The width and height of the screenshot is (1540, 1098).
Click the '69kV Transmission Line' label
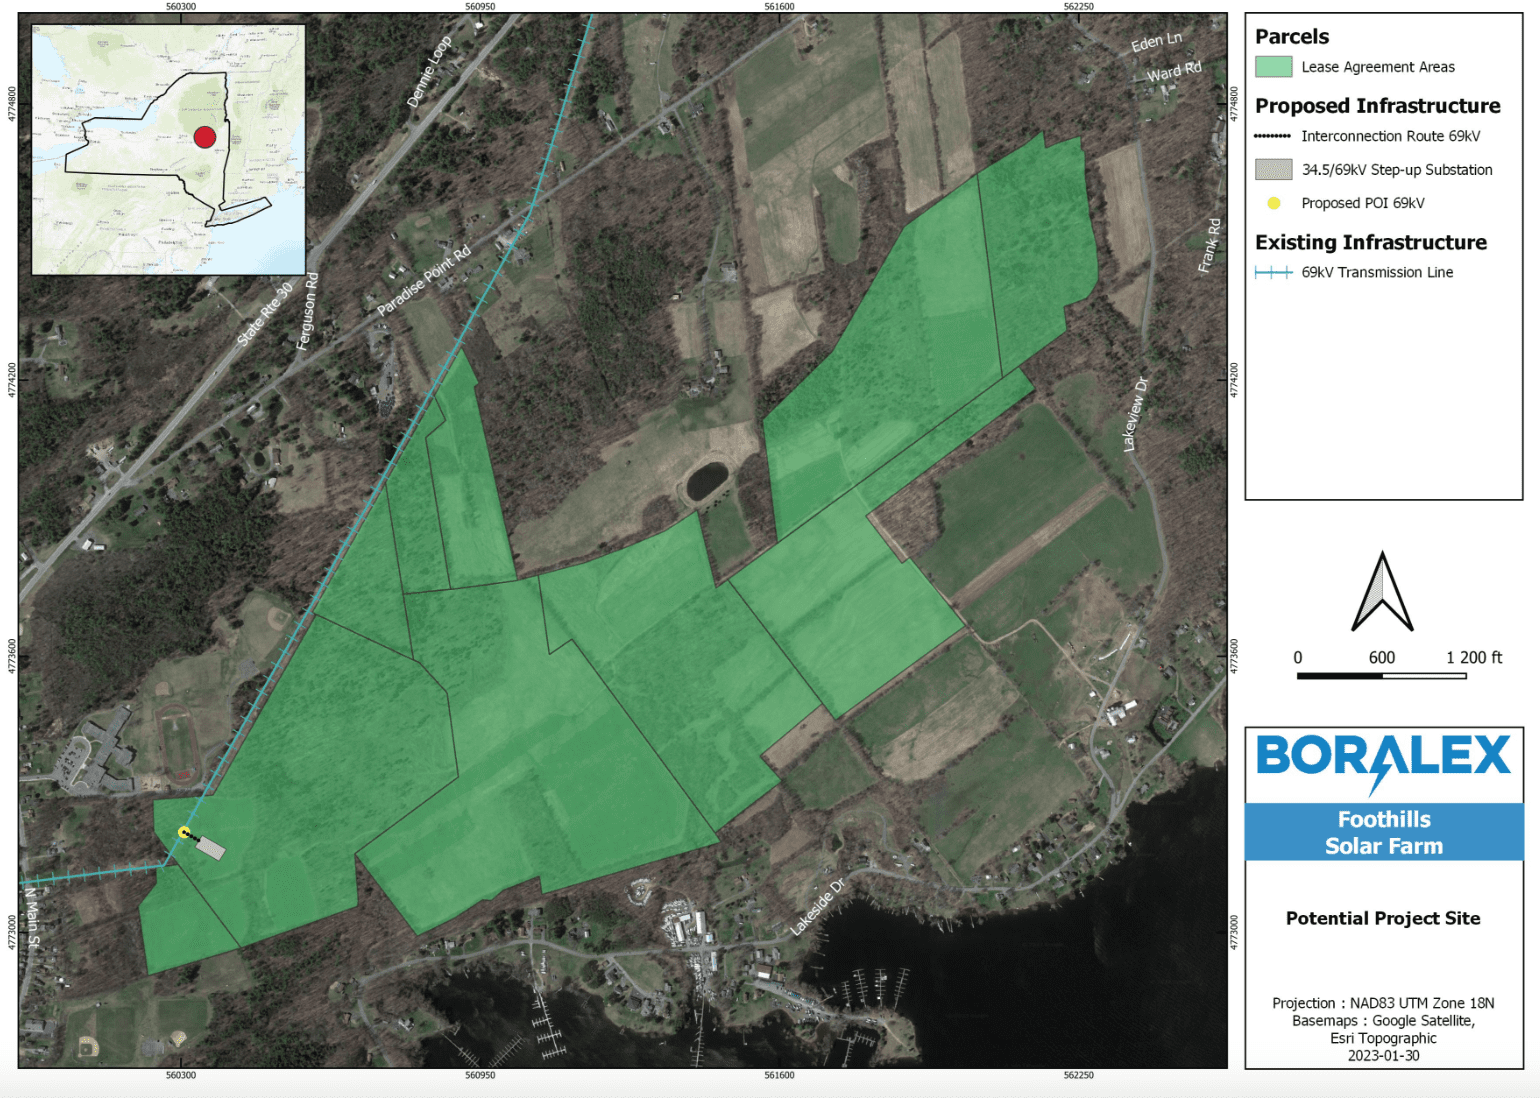tap(1376, 272)
